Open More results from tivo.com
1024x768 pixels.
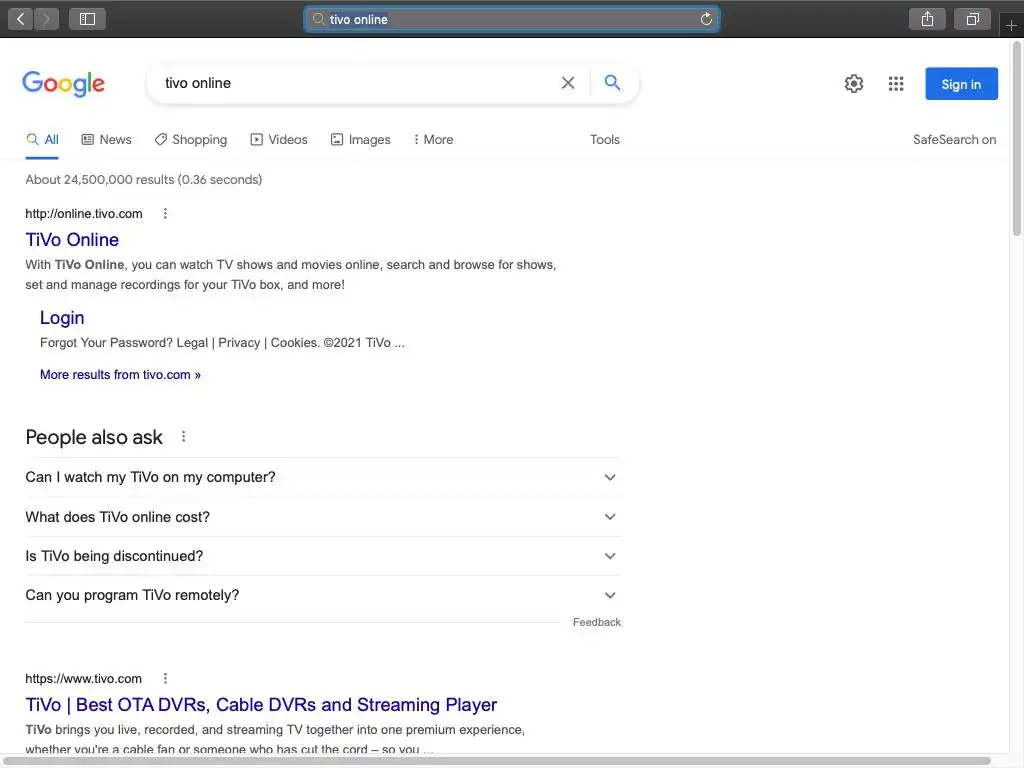pyautogui.click(x=120, y=375)
